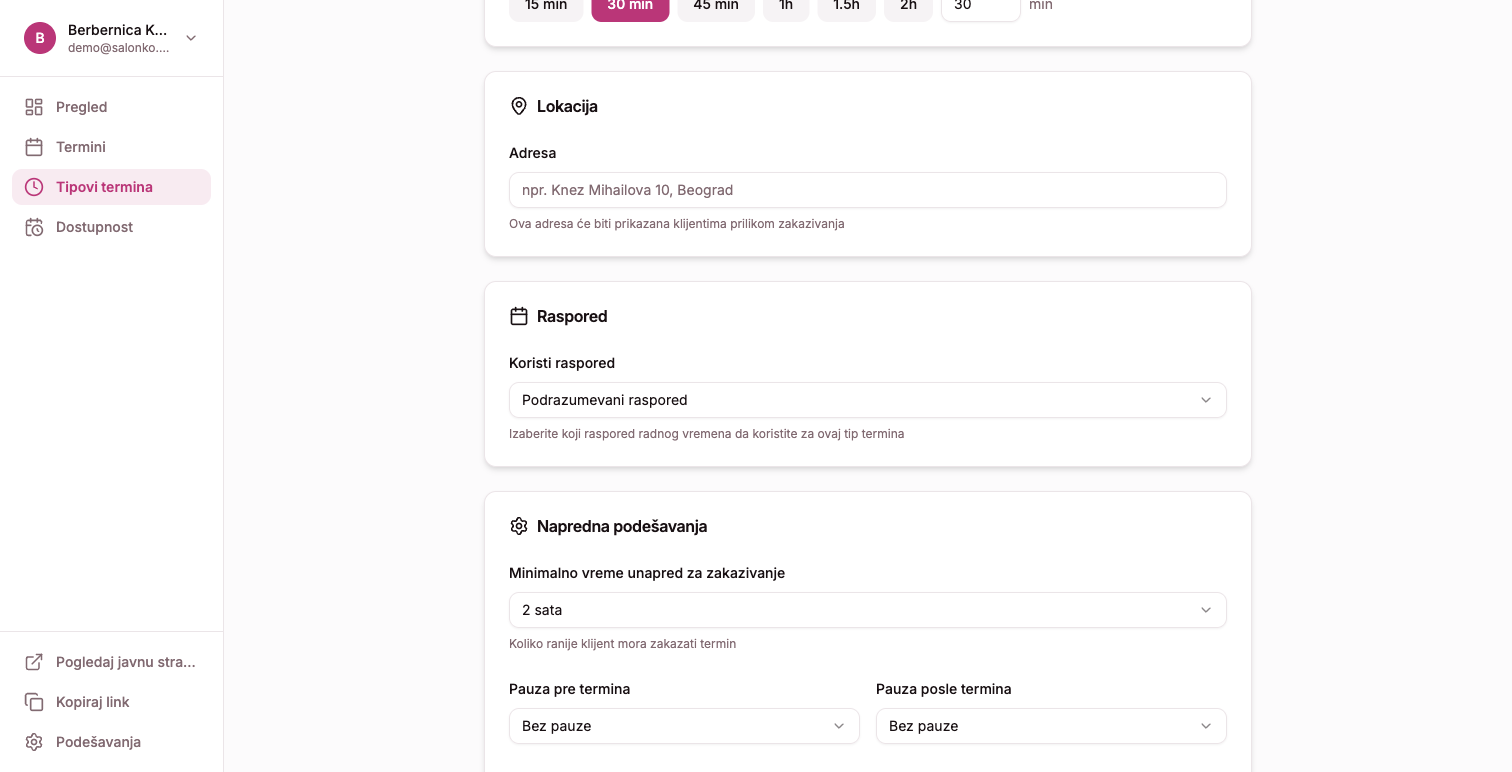Click the Dostupnost calendar-clock icon

34,227
